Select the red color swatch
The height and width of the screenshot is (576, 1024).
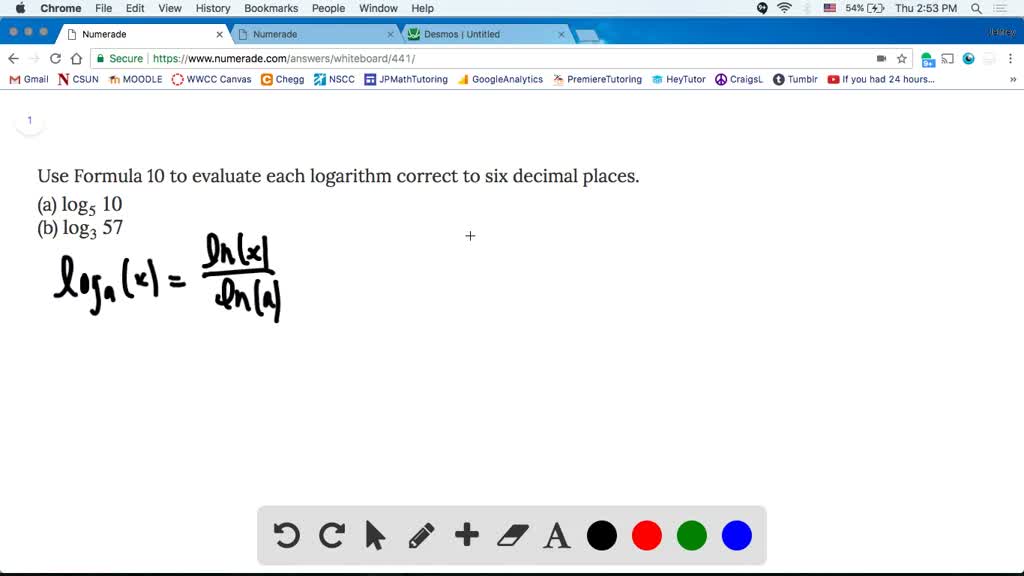point(646,535)
